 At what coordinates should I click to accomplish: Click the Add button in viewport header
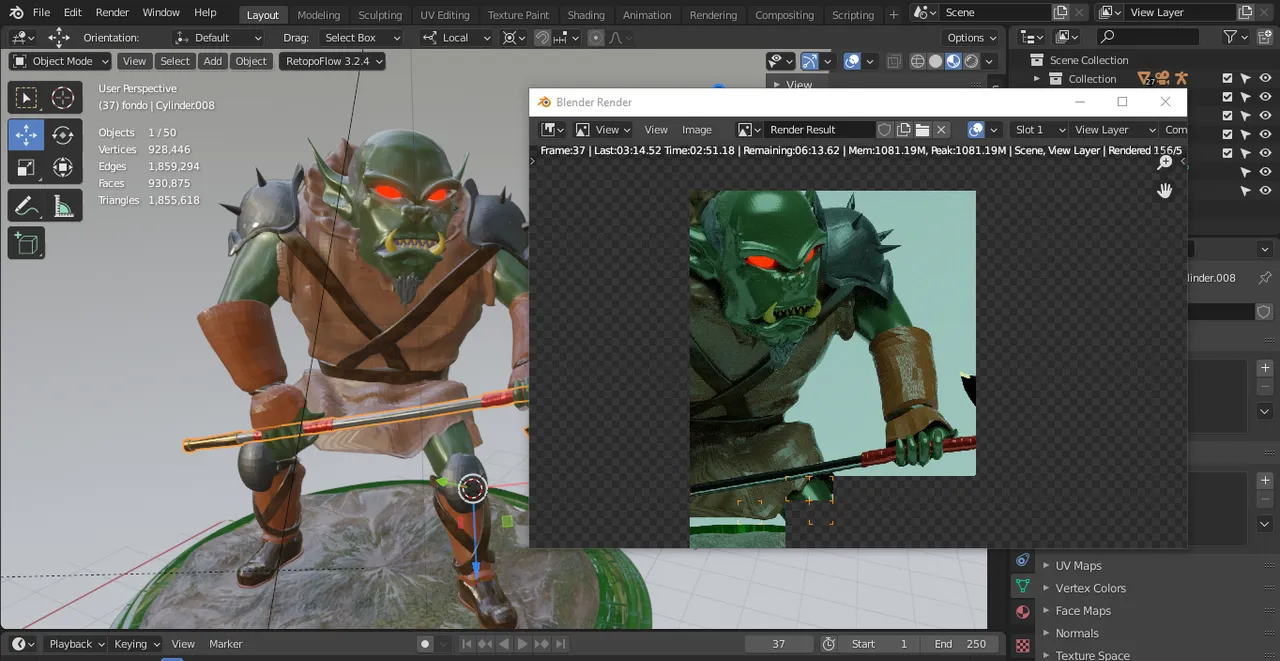(213, 61)
